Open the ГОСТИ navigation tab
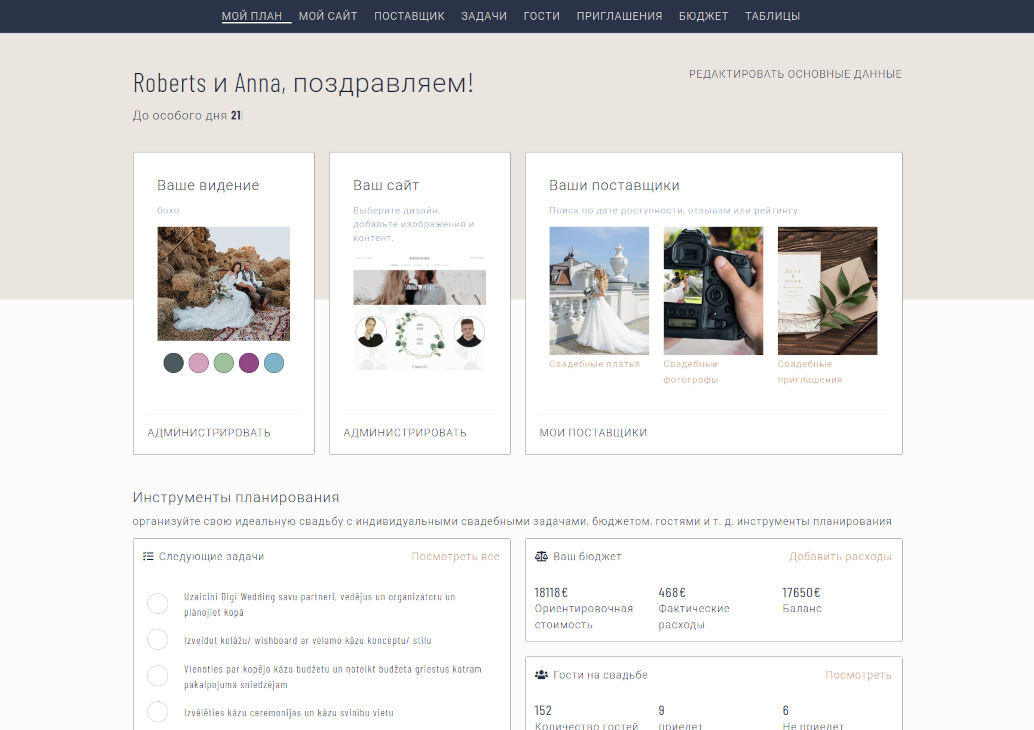 [x=541, y=16]
